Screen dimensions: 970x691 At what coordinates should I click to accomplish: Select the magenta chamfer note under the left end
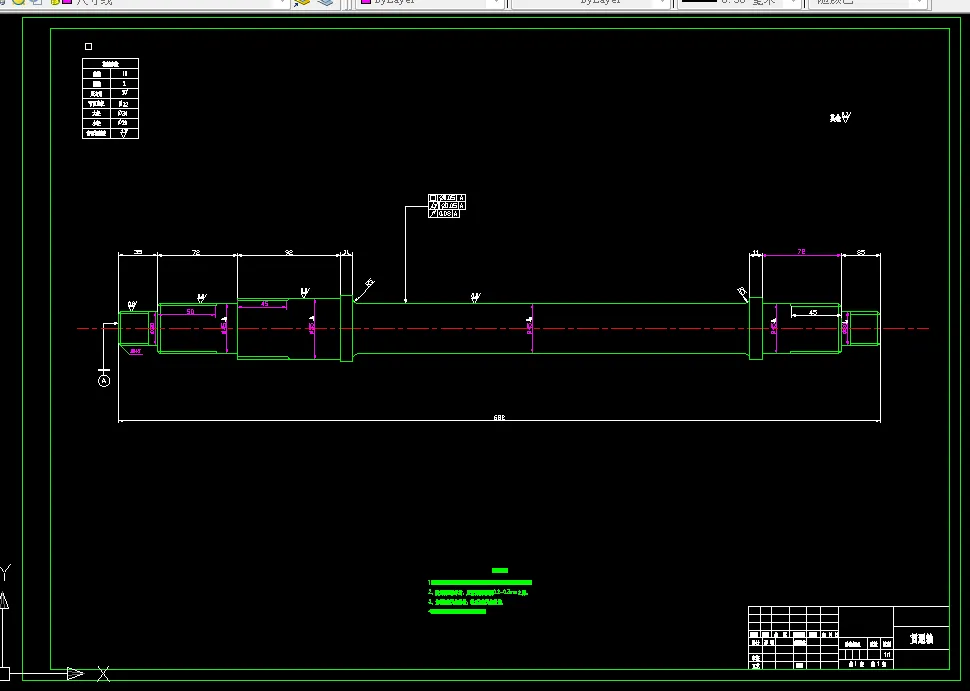[135, 351]
